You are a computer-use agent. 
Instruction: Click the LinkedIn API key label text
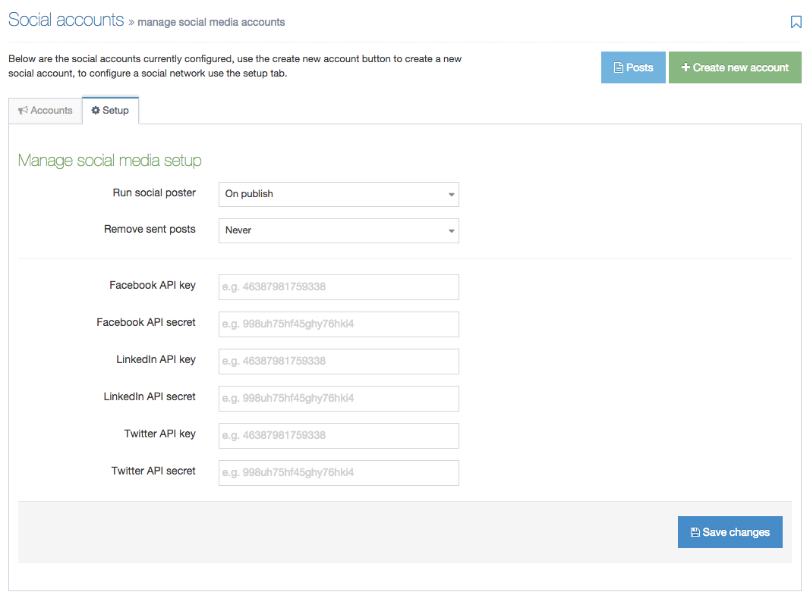(156, 359)
